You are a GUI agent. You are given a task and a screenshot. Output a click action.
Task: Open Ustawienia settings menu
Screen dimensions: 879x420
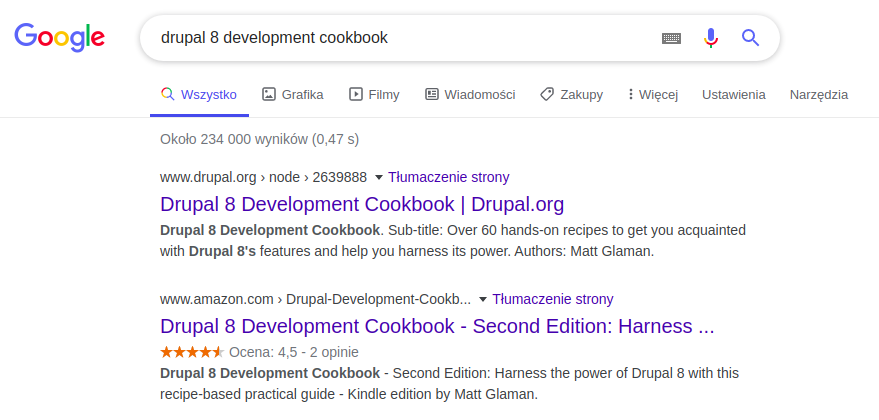click(734, 95)
